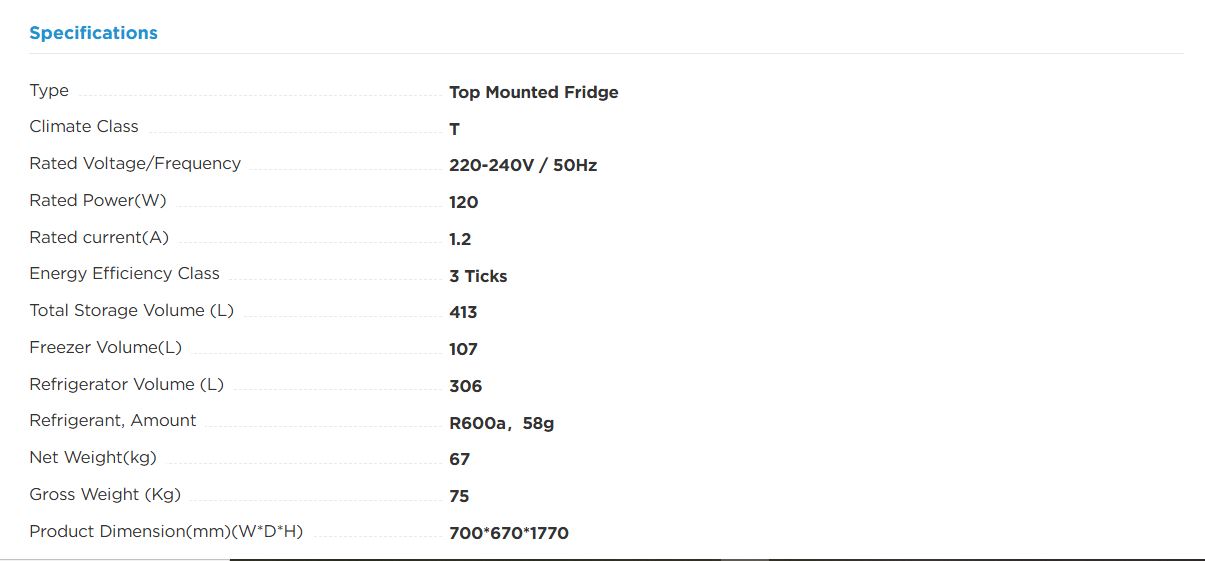This screenshot has height=561, width=1205.
Task: Select the Climate Class label
Action: (84, 127)
